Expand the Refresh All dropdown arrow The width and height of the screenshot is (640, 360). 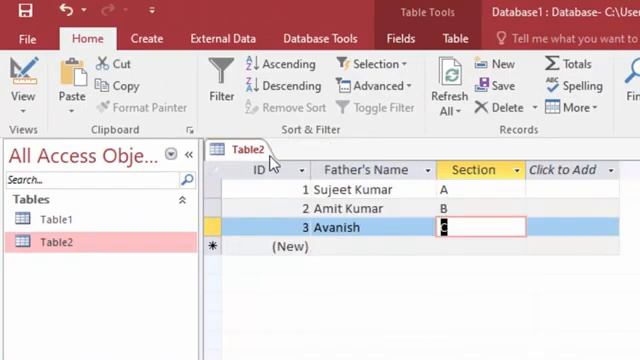pos(458,111)
